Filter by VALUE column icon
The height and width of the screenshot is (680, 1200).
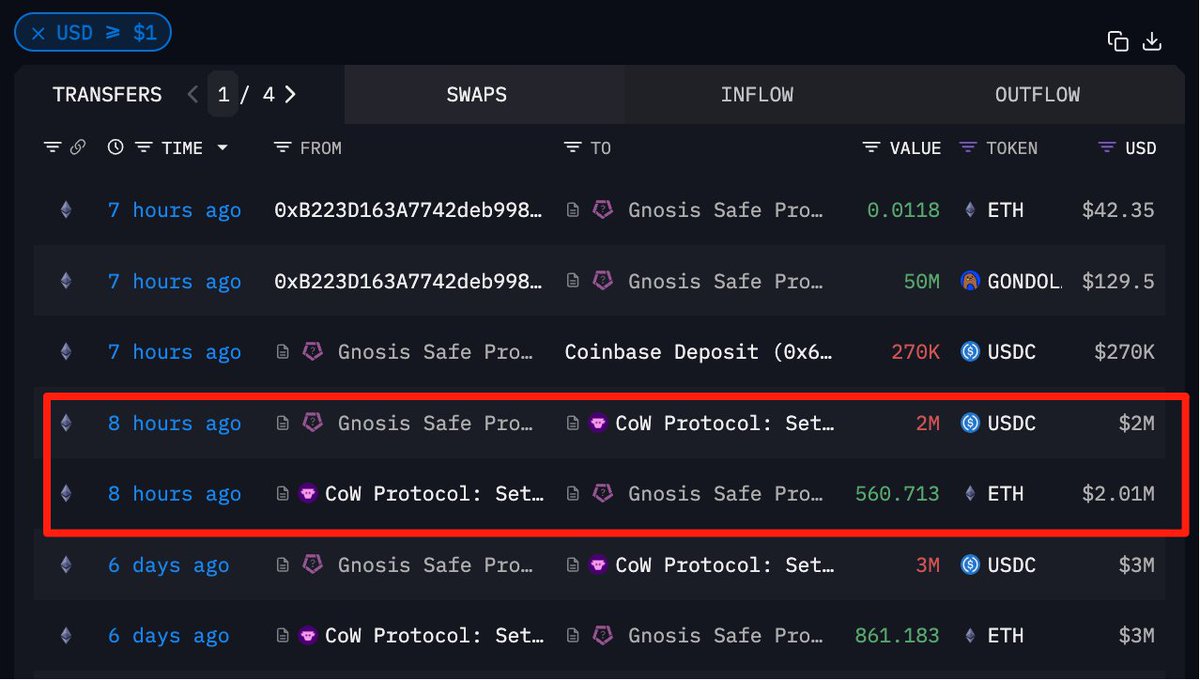click(872, 148)
